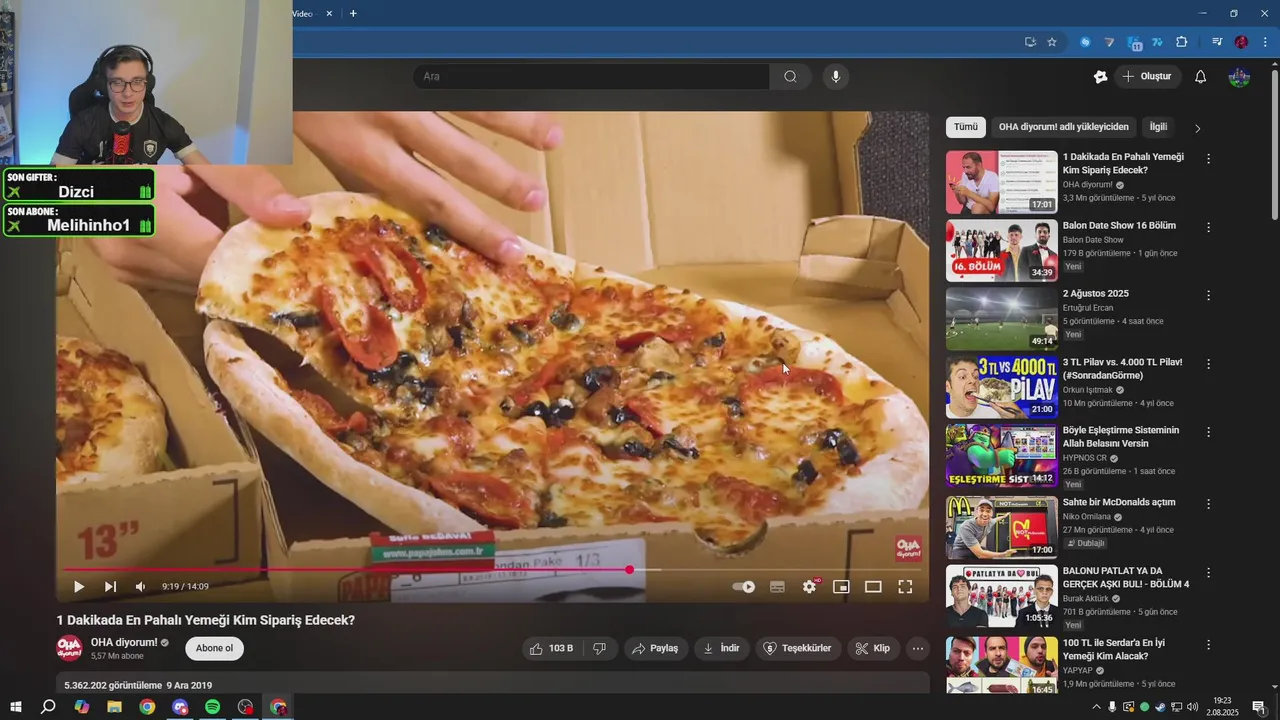Skip to the next video
Screen dimensions: 1280x720
point(110,587)
